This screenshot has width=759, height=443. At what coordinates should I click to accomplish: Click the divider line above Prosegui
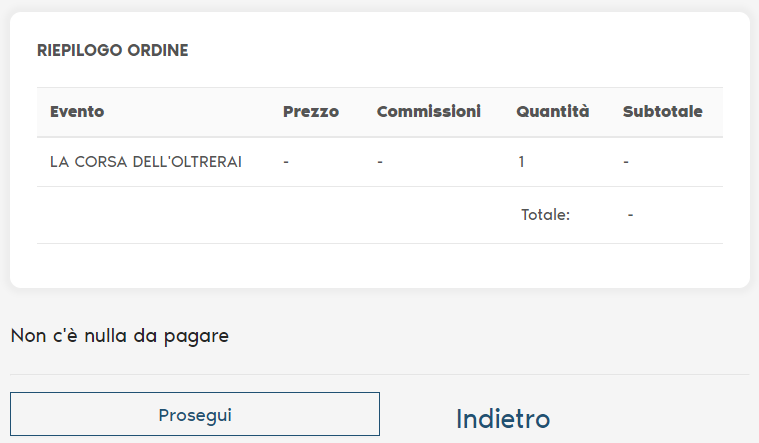tap(380, 375)
